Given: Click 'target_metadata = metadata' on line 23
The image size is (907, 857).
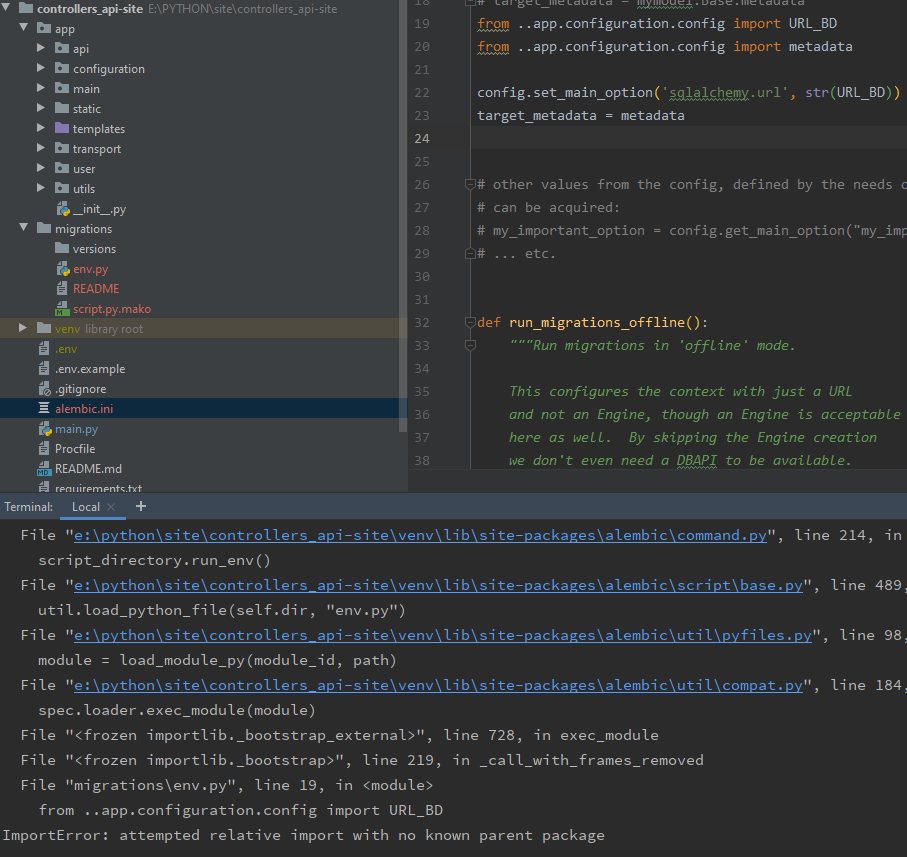Looking at the screenshot, I should point(581,116).
